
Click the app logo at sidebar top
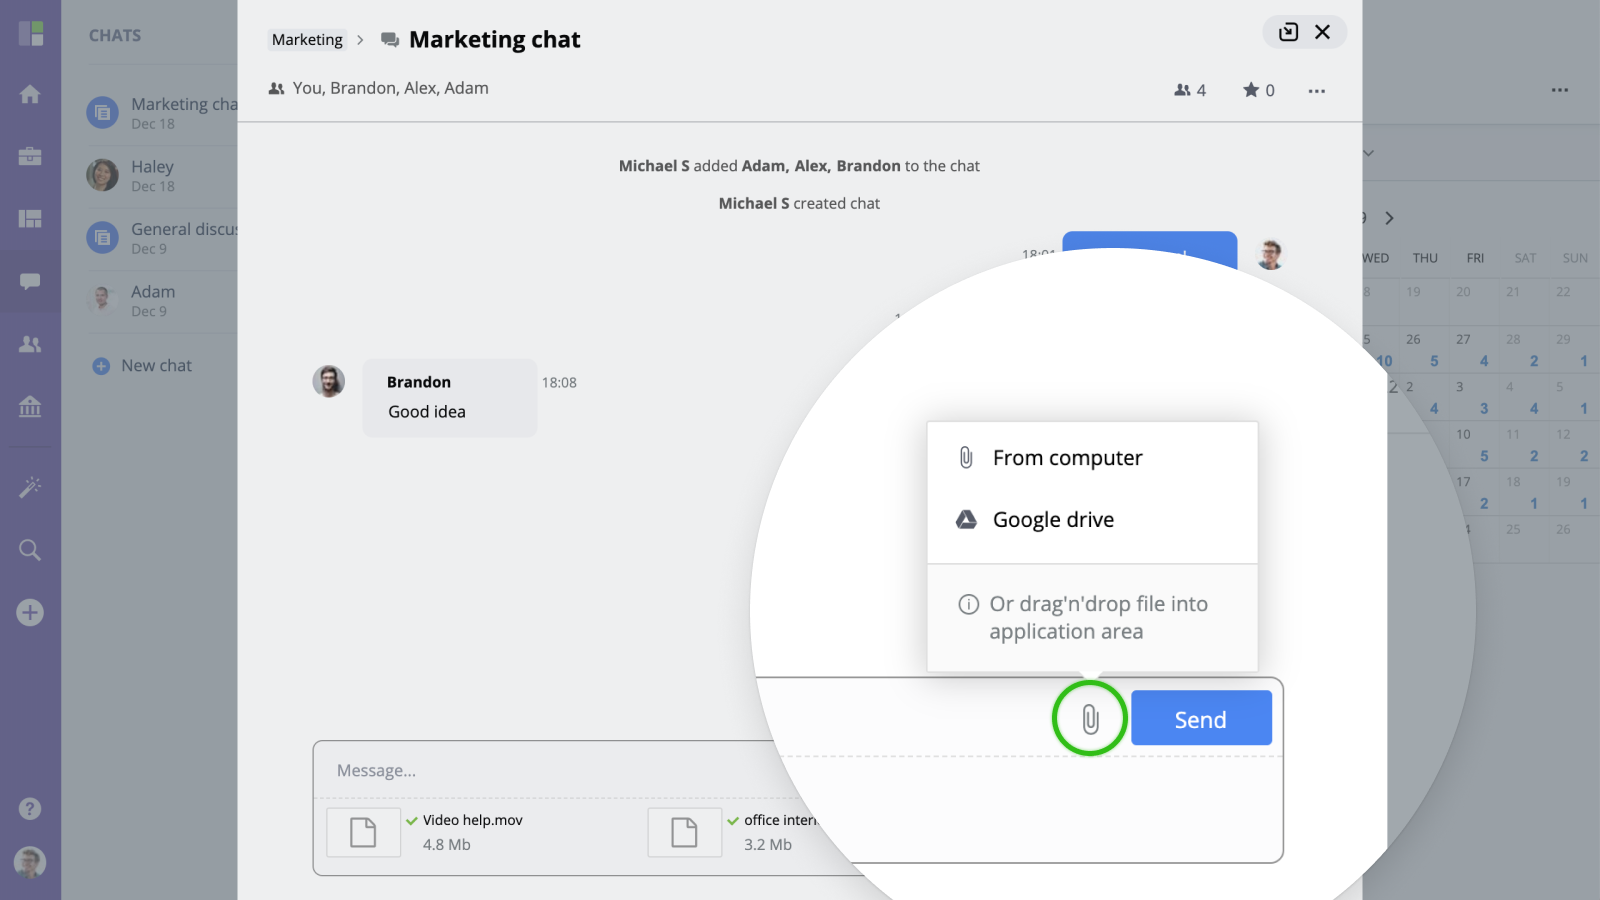pyautogui.click(x=31, y=34)
